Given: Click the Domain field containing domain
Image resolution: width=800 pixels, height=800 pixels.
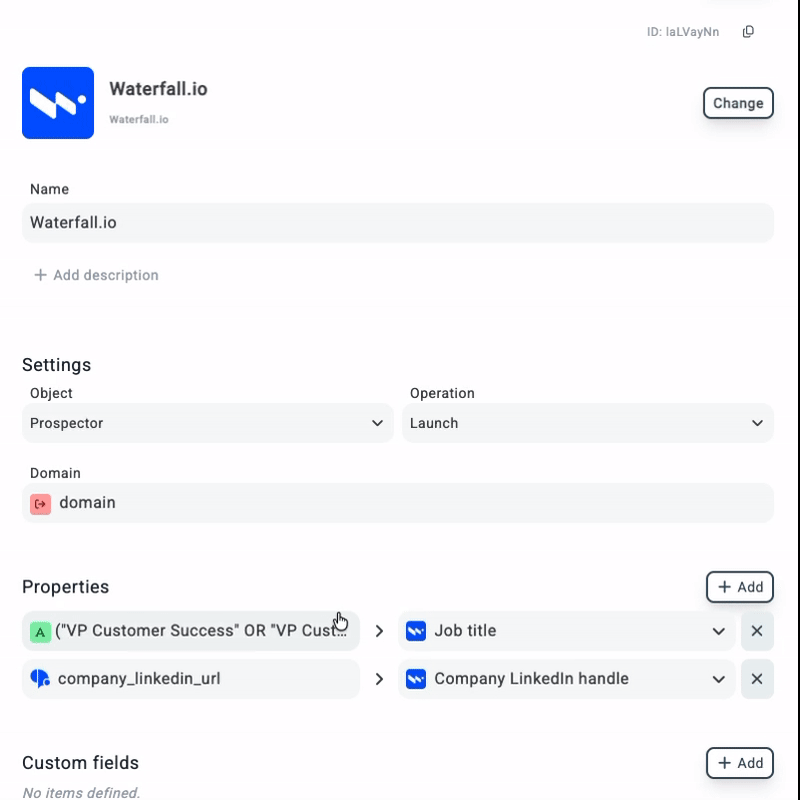Looking at the screenshot, I should [398, 503].
